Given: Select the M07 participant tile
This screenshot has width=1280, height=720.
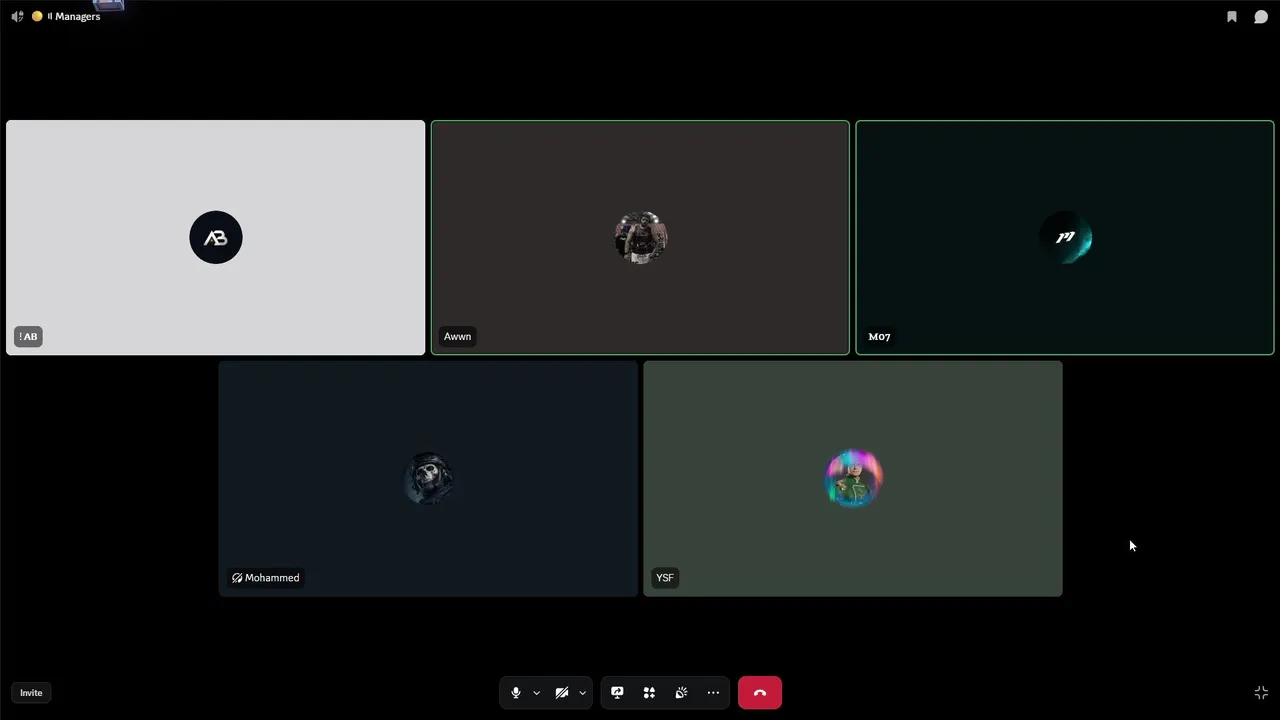Looking at the screenshot, I should (1065, 238).
